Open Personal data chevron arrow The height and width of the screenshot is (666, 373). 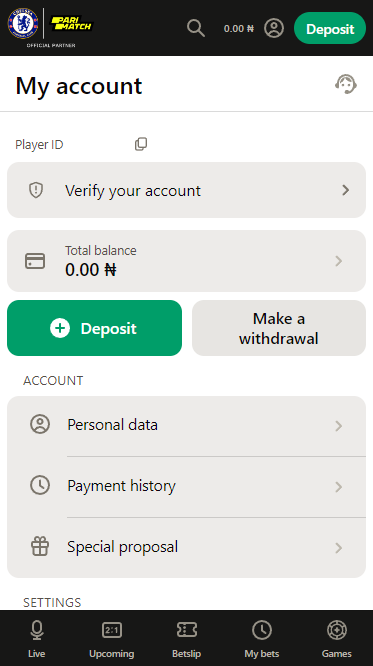pyautogui.click(x=339, y=426)
